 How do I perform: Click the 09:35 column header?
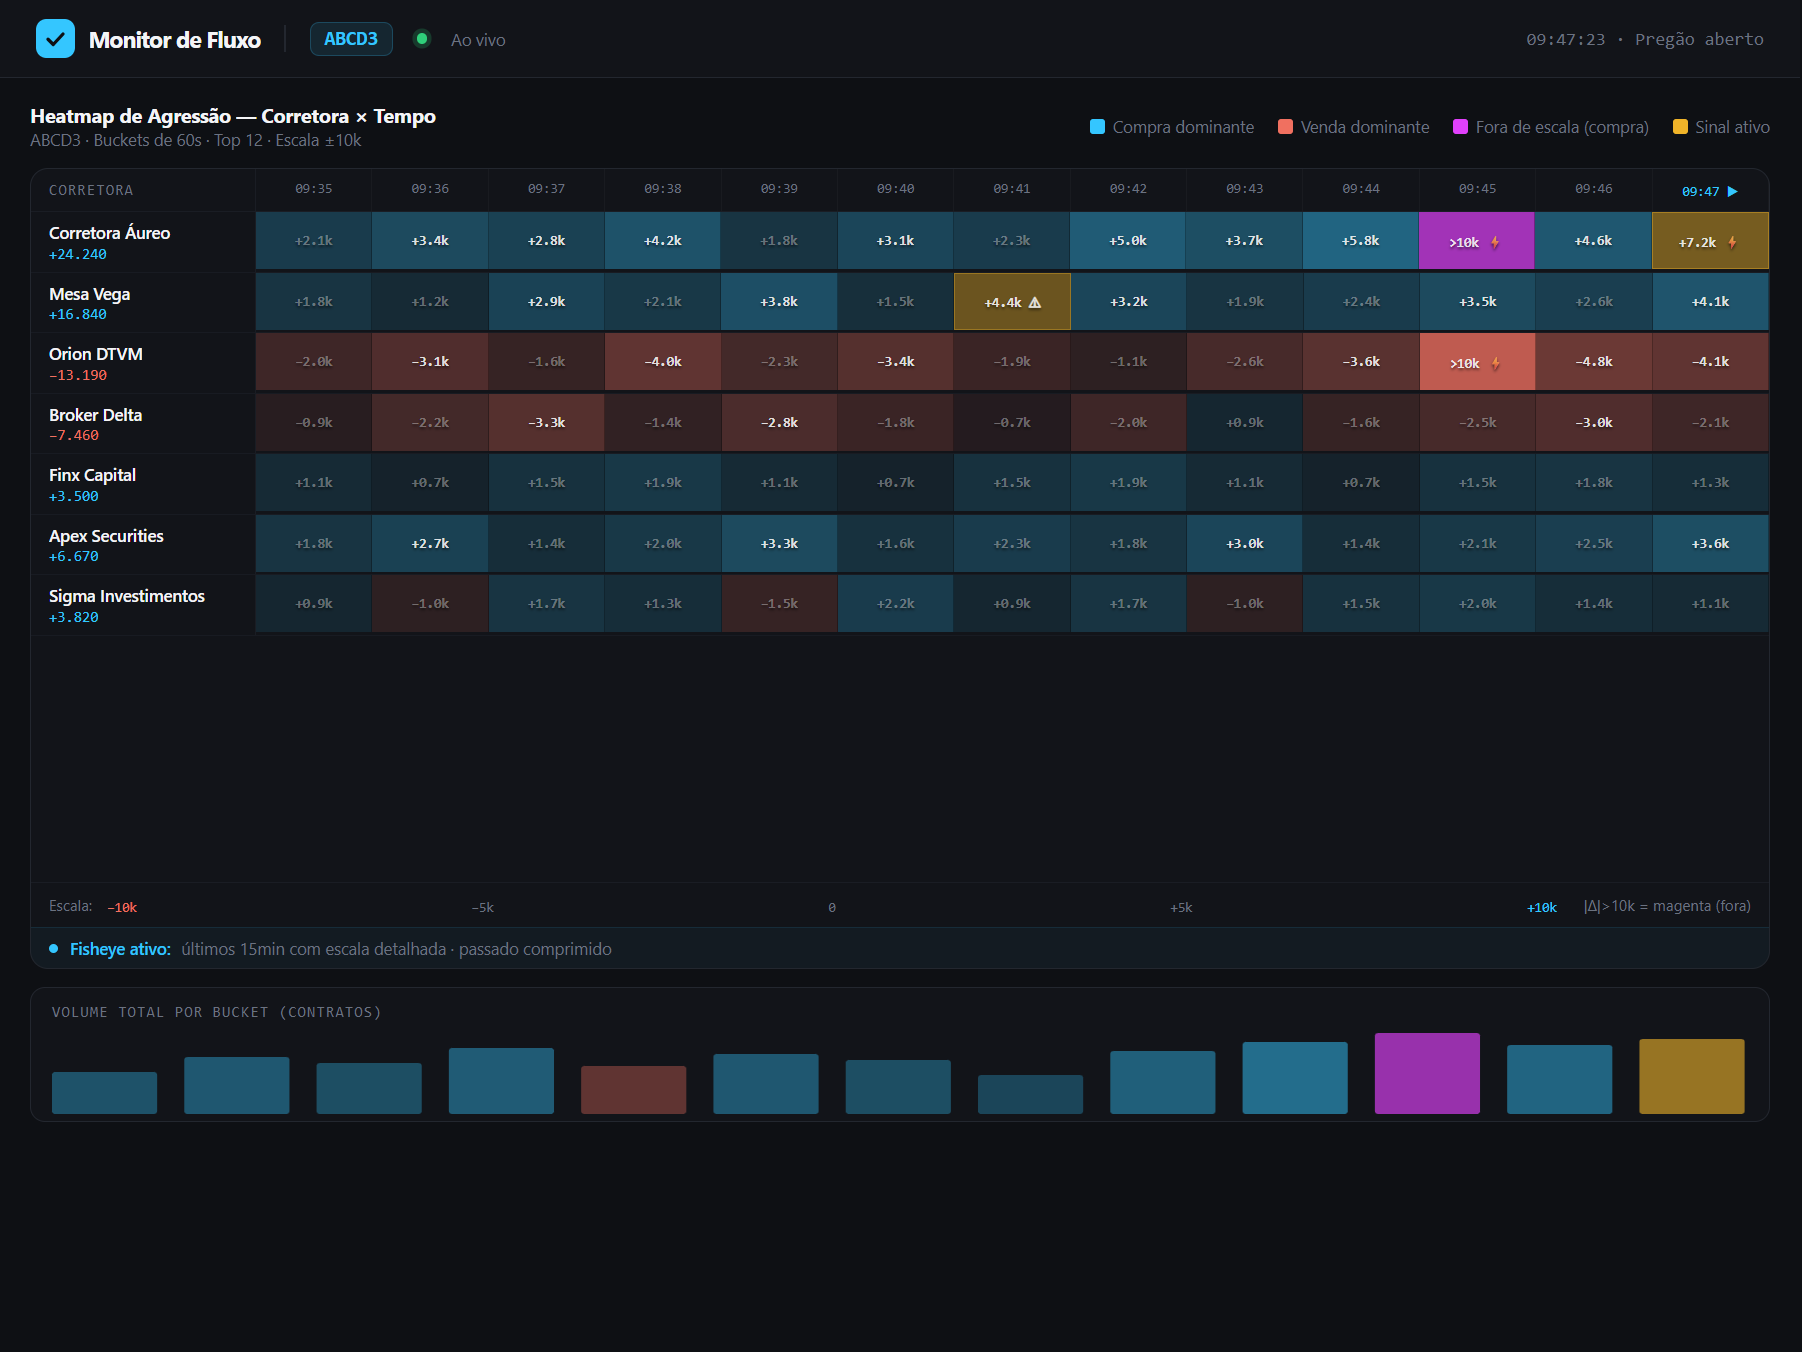coord(314,188)
